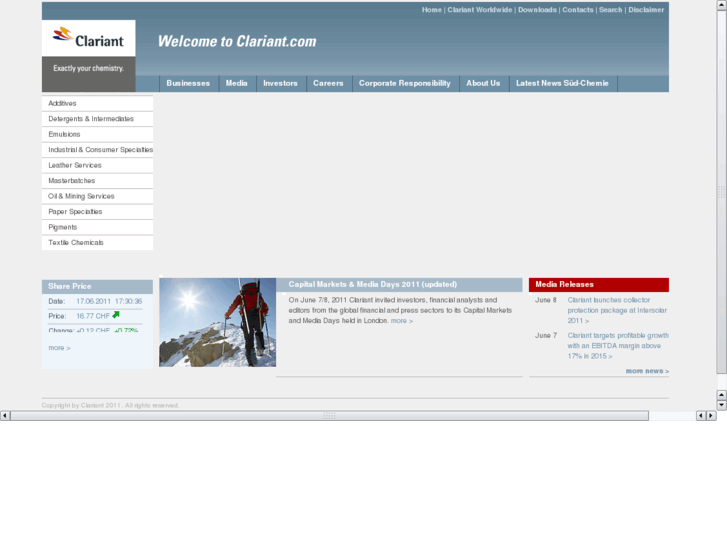The height and width of the screenshot is (545, 727).
Task: Open the About Us menu
Action: point(483,83)
